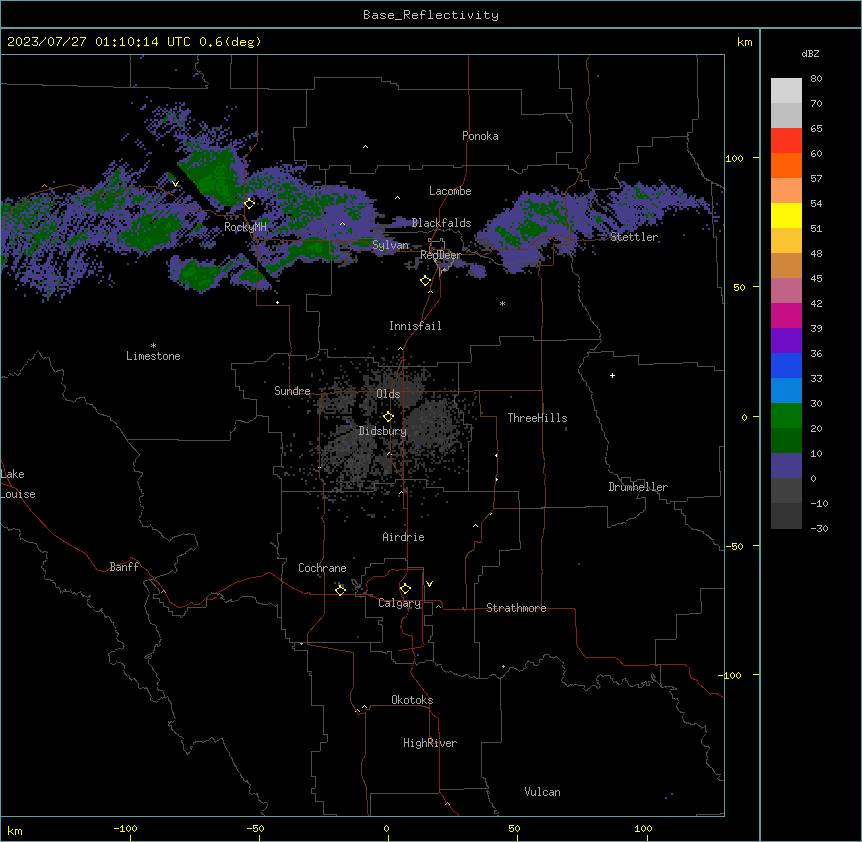Click the Banff town label
The image size is (862, 842).
(124, 567)
